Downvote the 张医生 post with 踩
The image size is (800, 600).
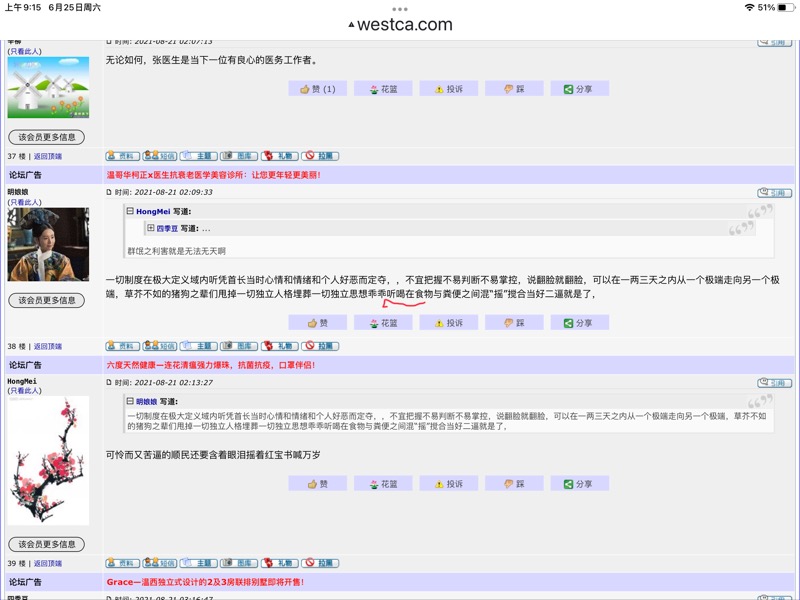[514, 89]
